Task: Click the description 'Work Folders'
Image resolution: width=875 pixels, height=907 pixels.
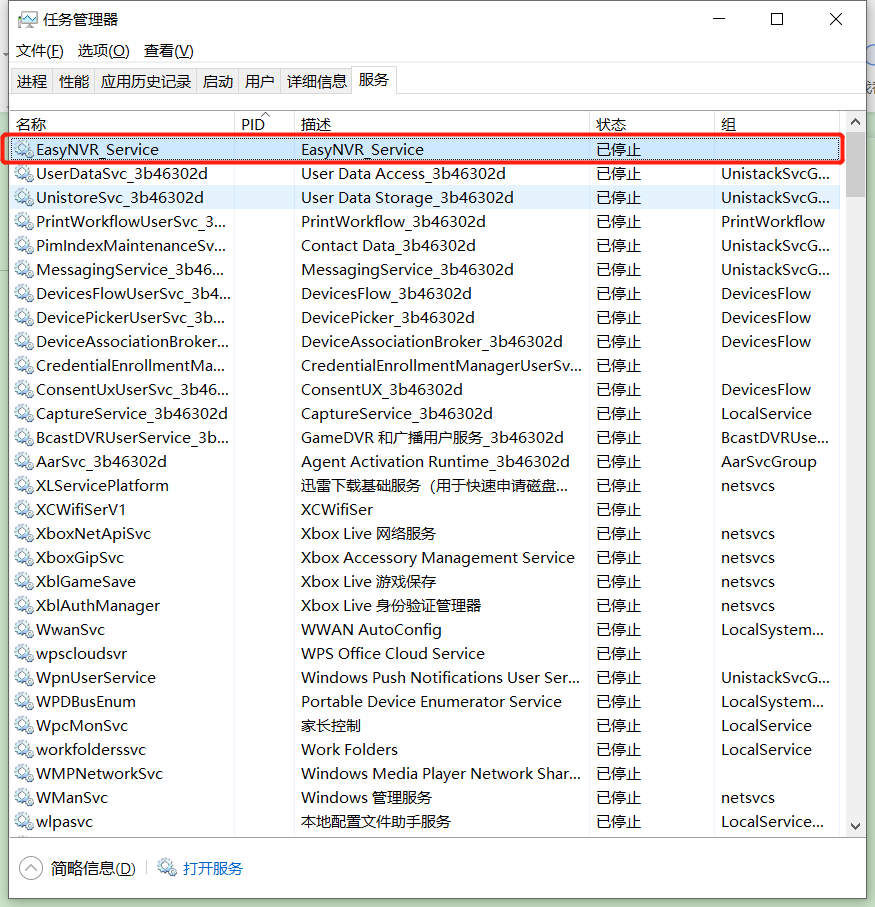Action: point(349,750)
